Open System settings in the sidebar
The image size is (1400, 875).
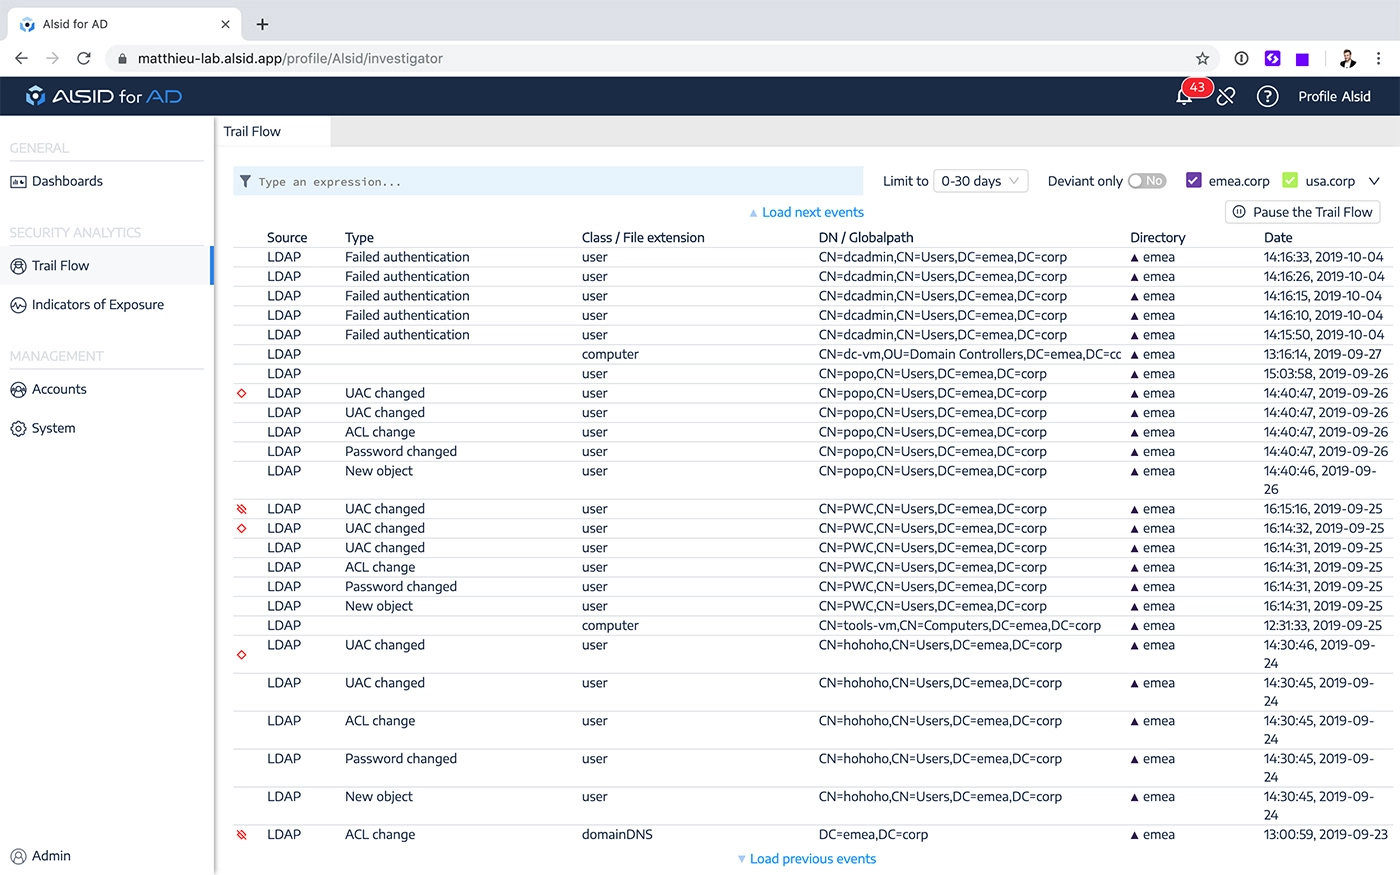pos(53,429)
